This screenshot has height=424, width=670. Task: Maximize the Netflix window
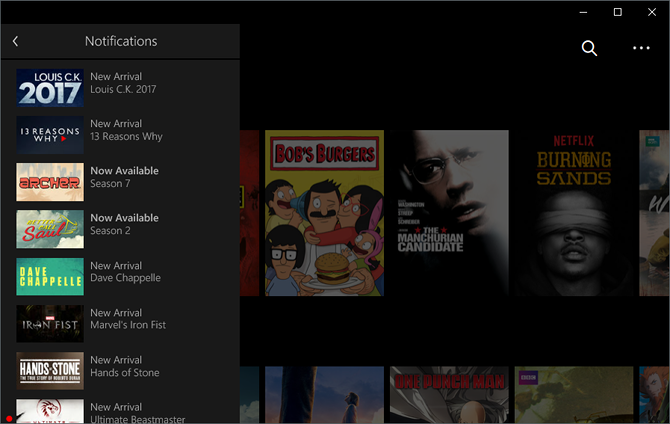pyautogui.click(x=617, y=12)
